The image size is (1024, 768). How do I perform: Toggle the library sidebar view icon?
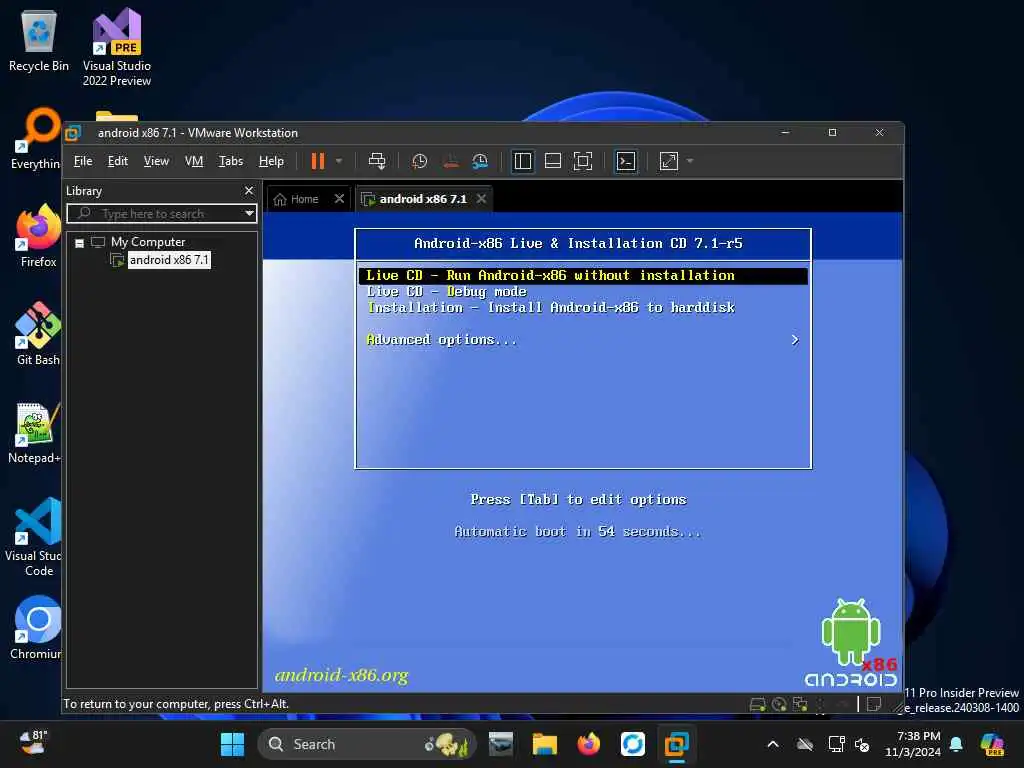click(x=522, y=161)
